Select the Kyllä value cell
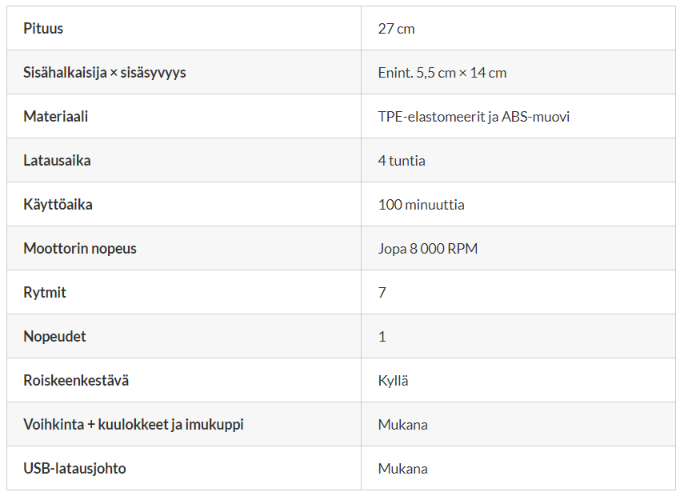 coord(393,381)
